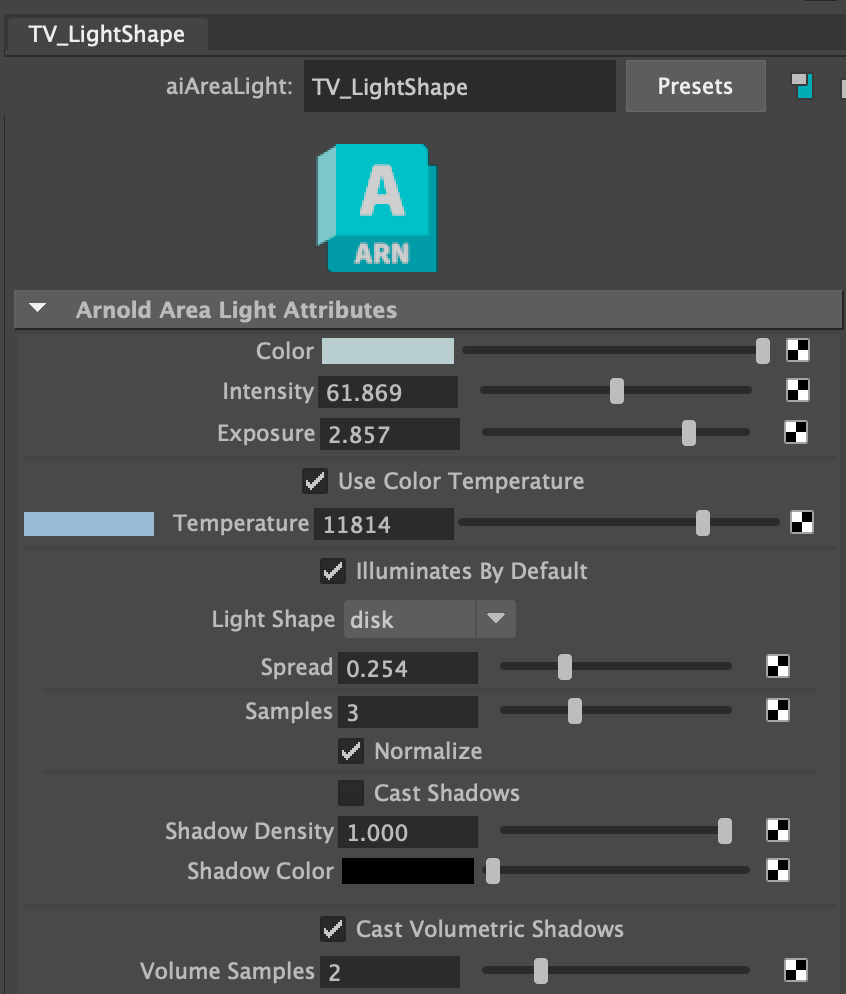Click the map button next to Spread
The width and height of the screenshot is (846, 994).
tap(777, 667)
